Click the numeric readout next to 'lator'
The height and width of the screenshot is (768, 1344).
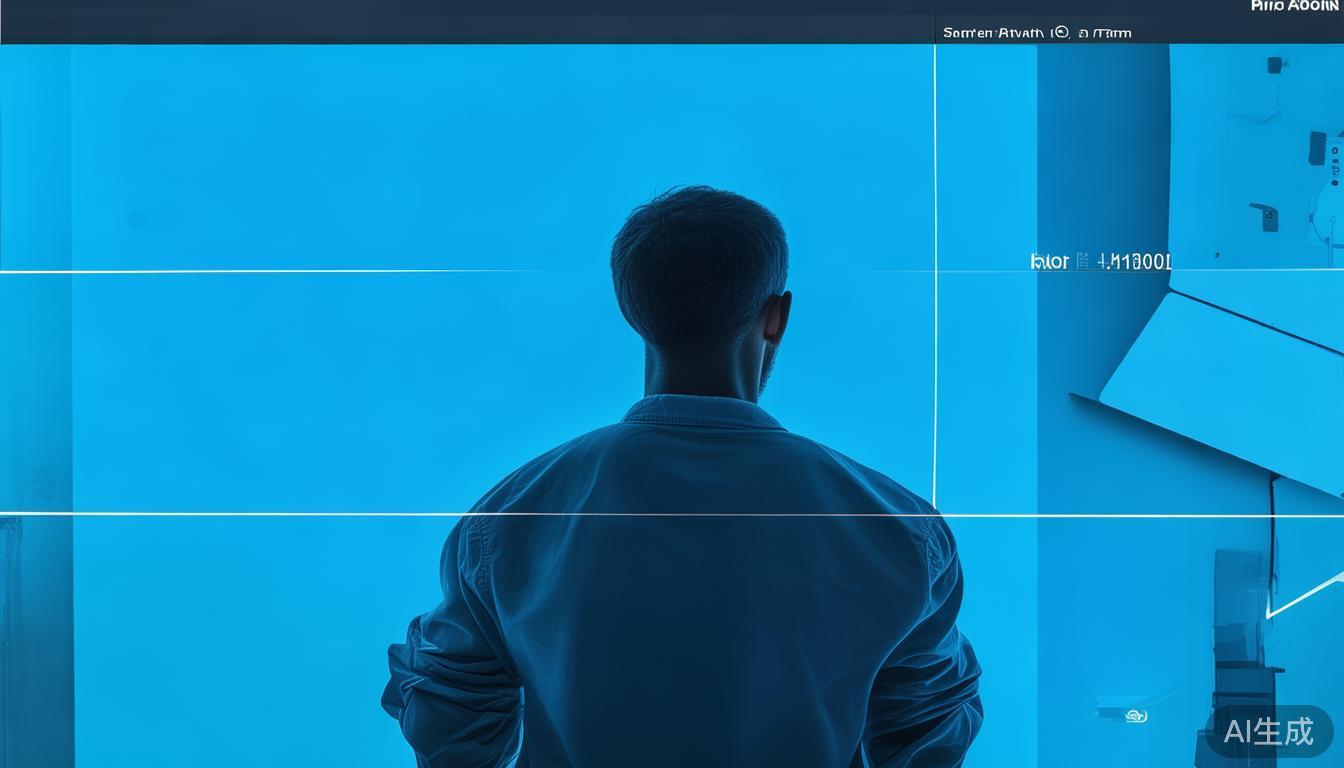[1134, 262]
